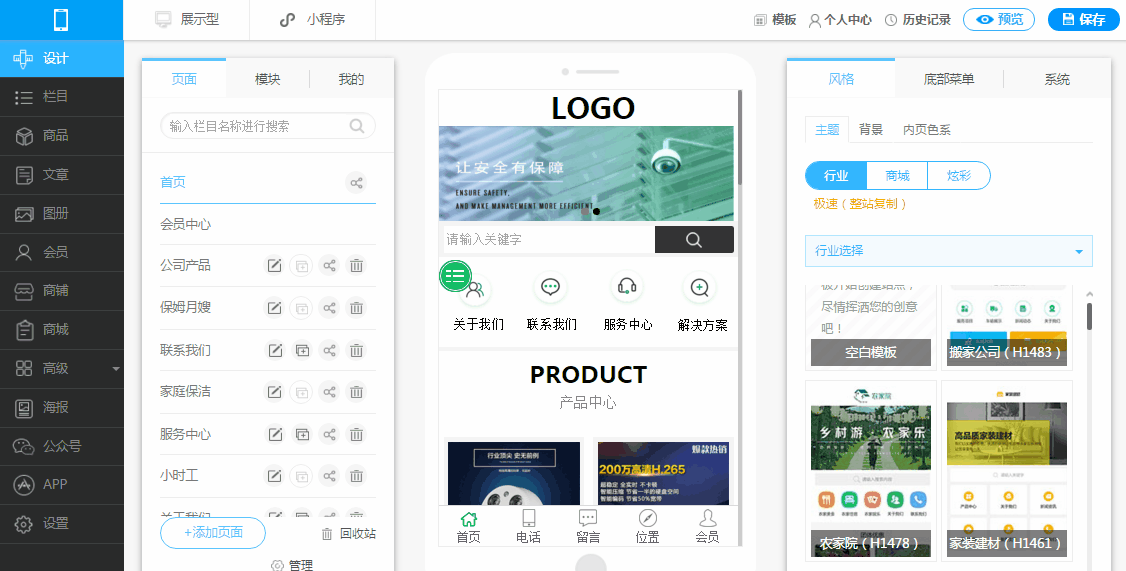Open 管理 at panel bottom

tap(292, 565)
